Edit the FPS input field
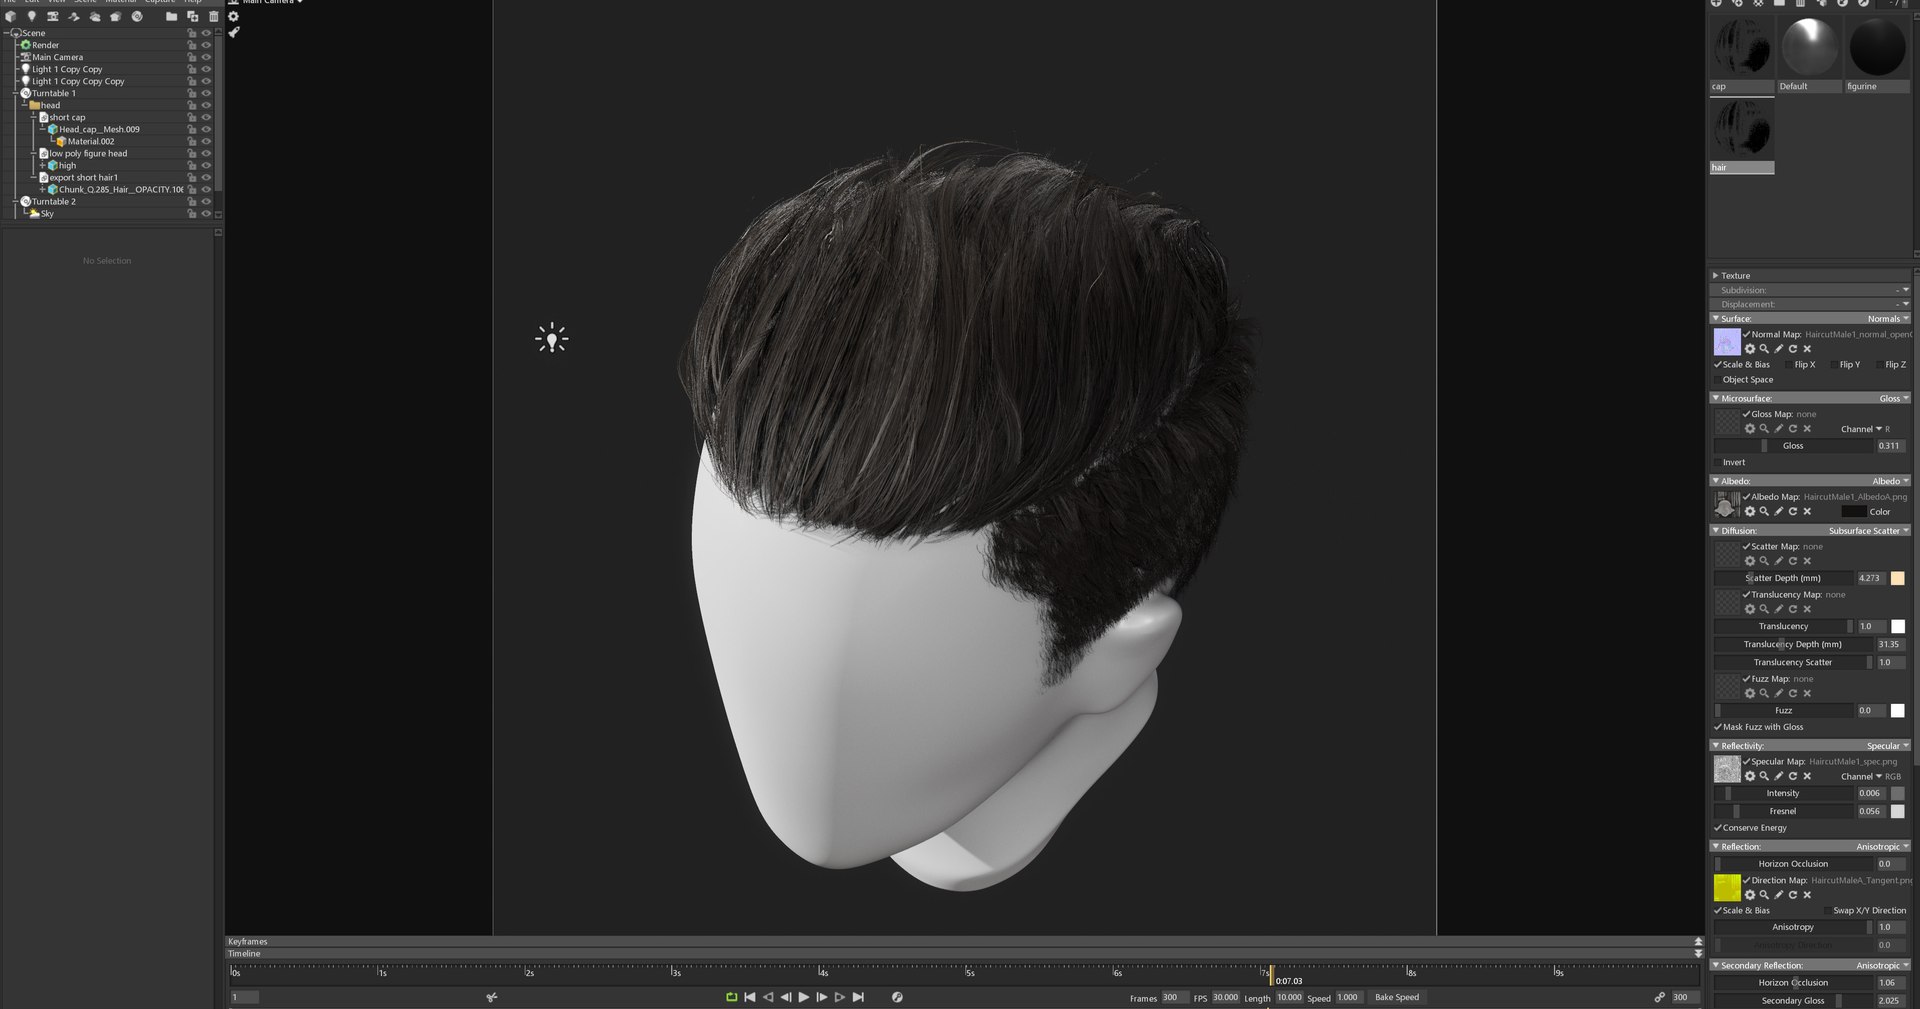 pos(1226,997)
